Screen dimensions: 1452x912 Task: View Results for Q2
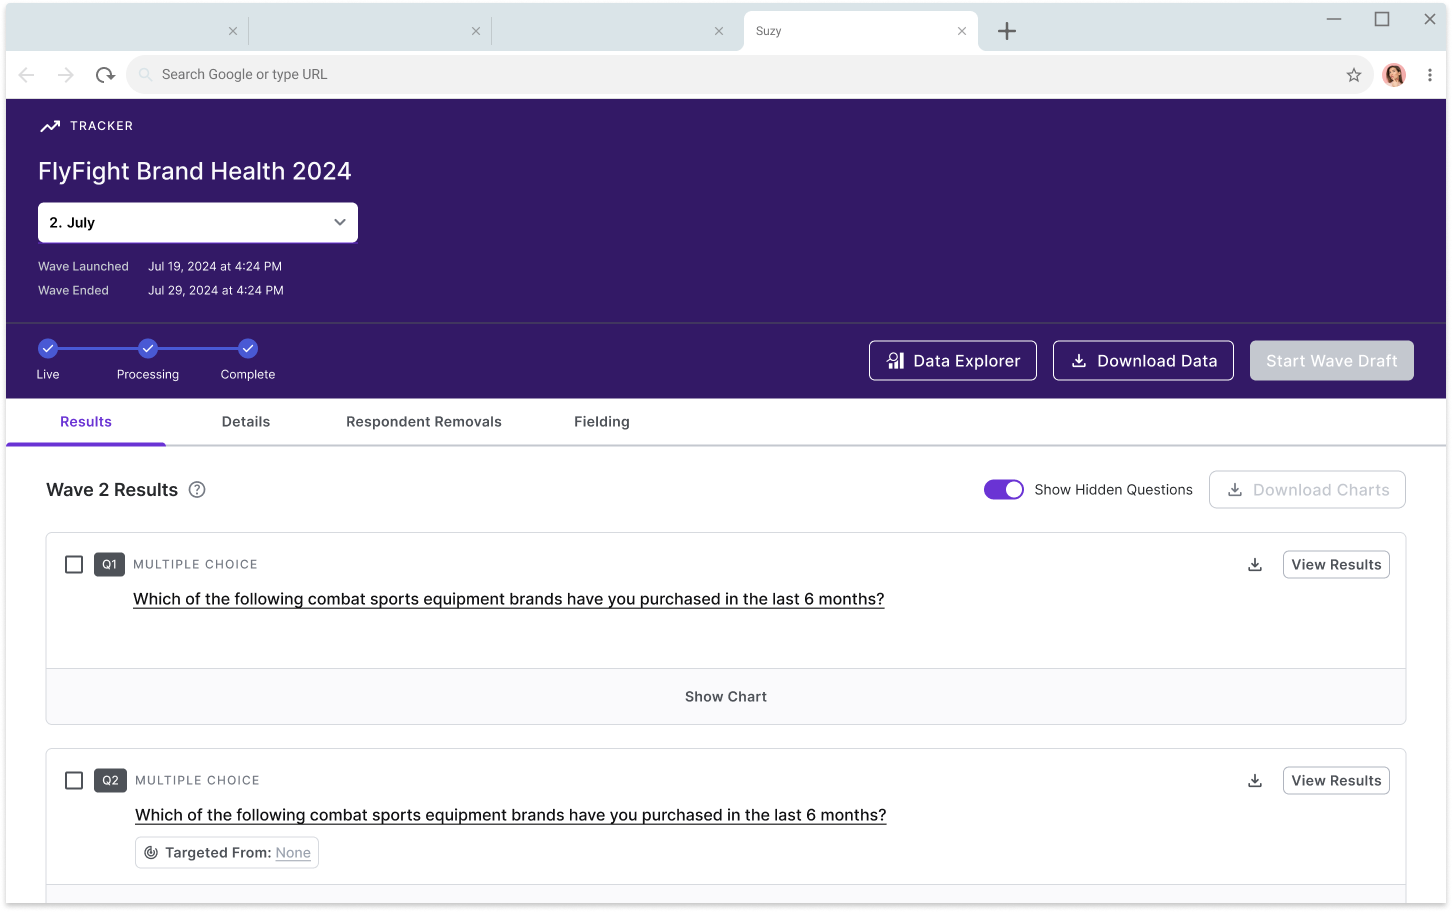click(1336, 781)
